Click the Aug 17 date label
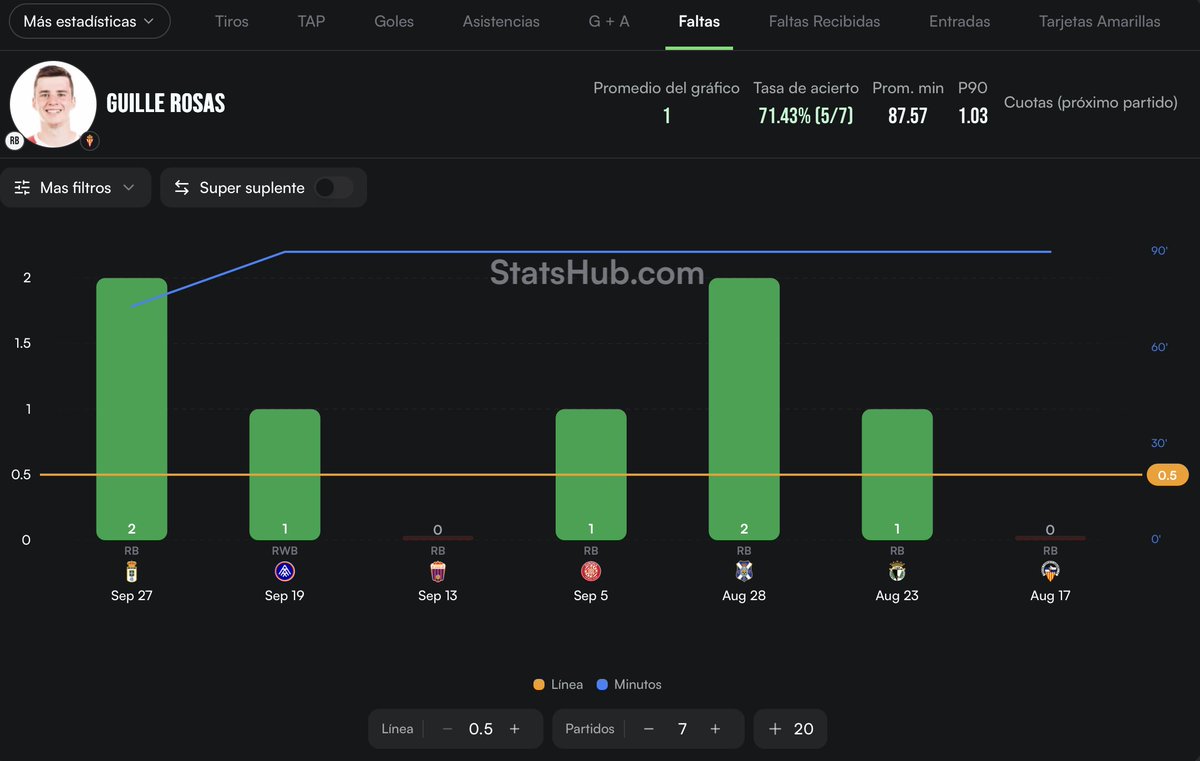Image resolution: width=1200 pixels, height=761 pixels. [1050, 596]
